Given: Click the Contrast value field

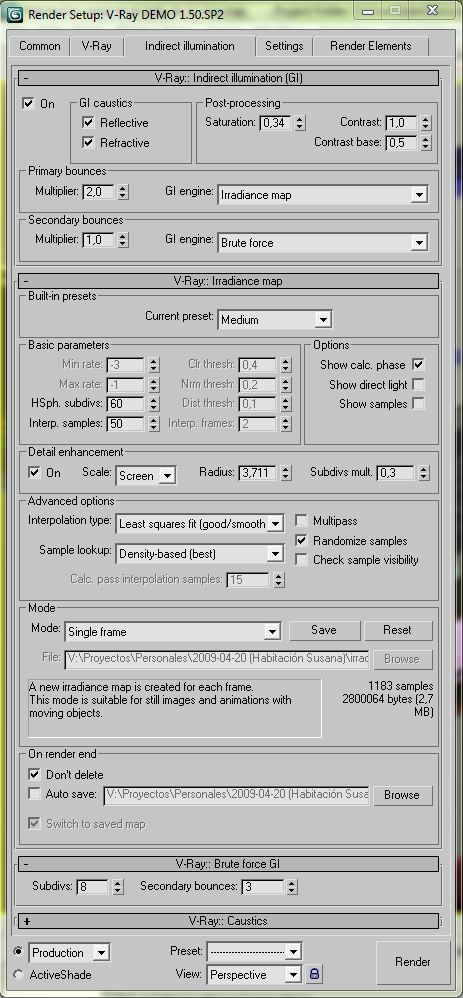Looking at the screenshot, I should click(401, 122).
